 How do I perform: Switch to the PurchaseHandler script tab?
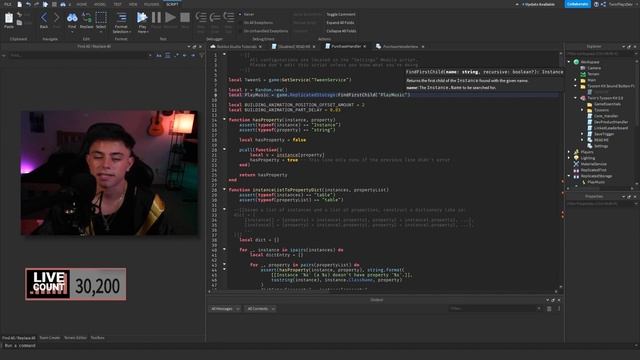[x=346, y=47]
